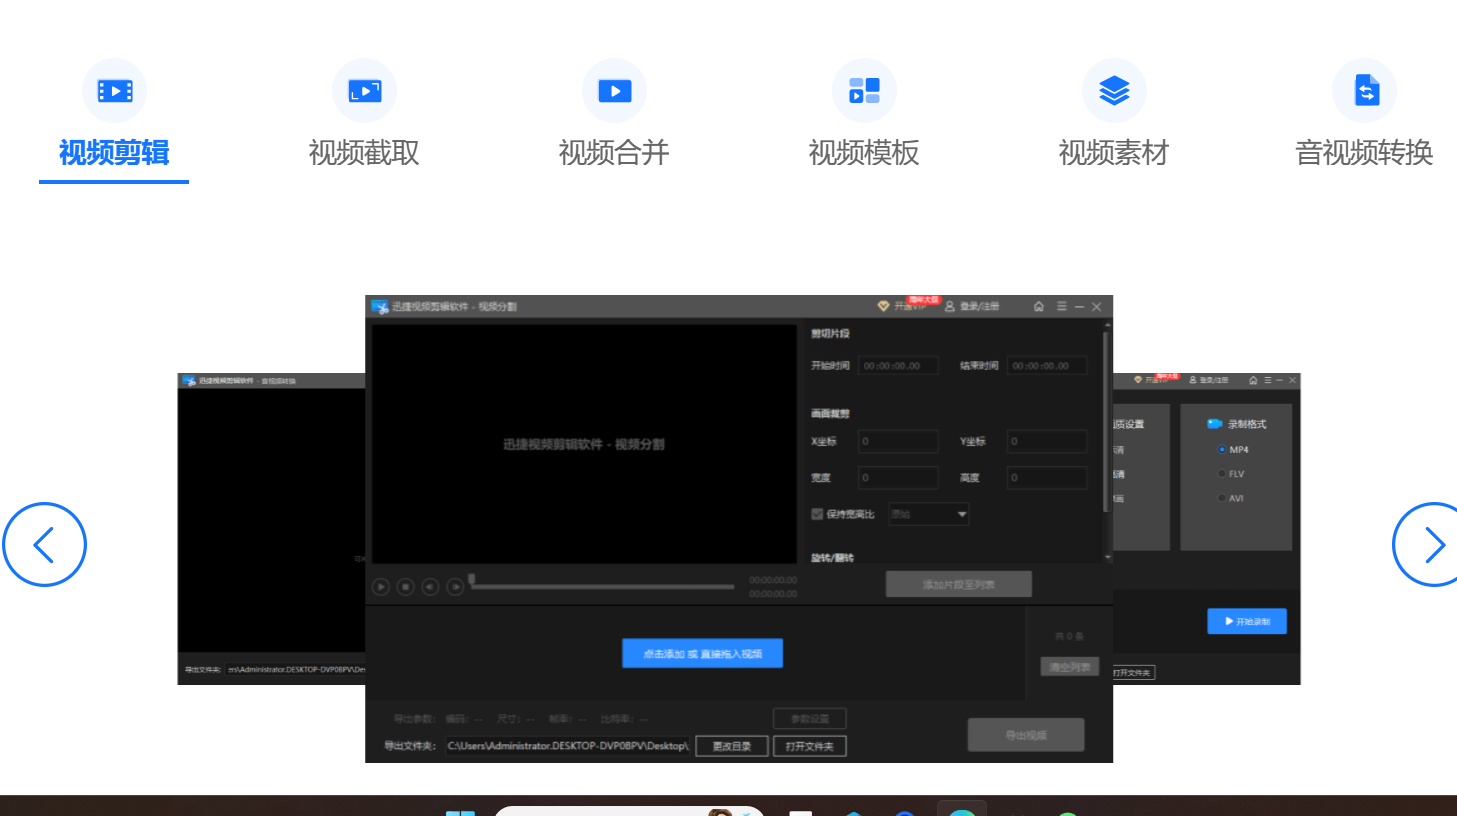This screenshot has width=1457, height=816.
Task: Click the 点击添加 或 直接拖入视频 button
Action: click(x=702, y=653)
